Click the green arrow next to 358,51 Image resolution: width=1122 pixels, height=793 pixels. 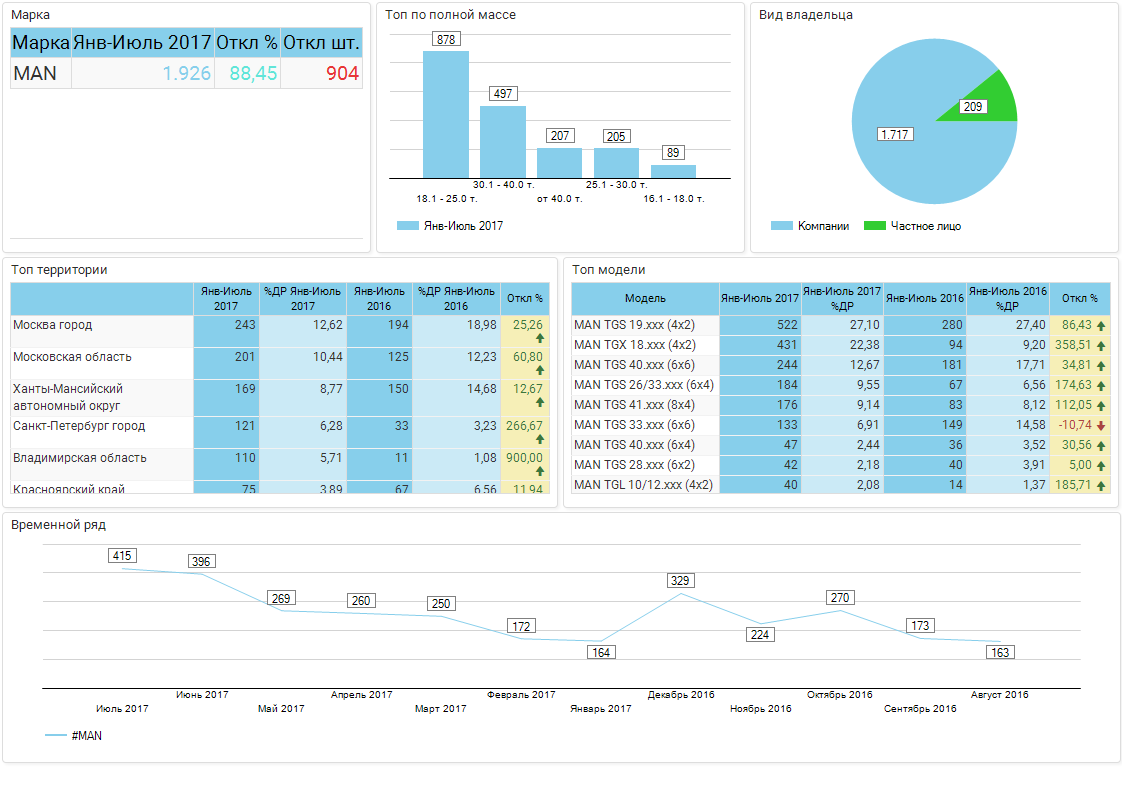[1101, 346]
